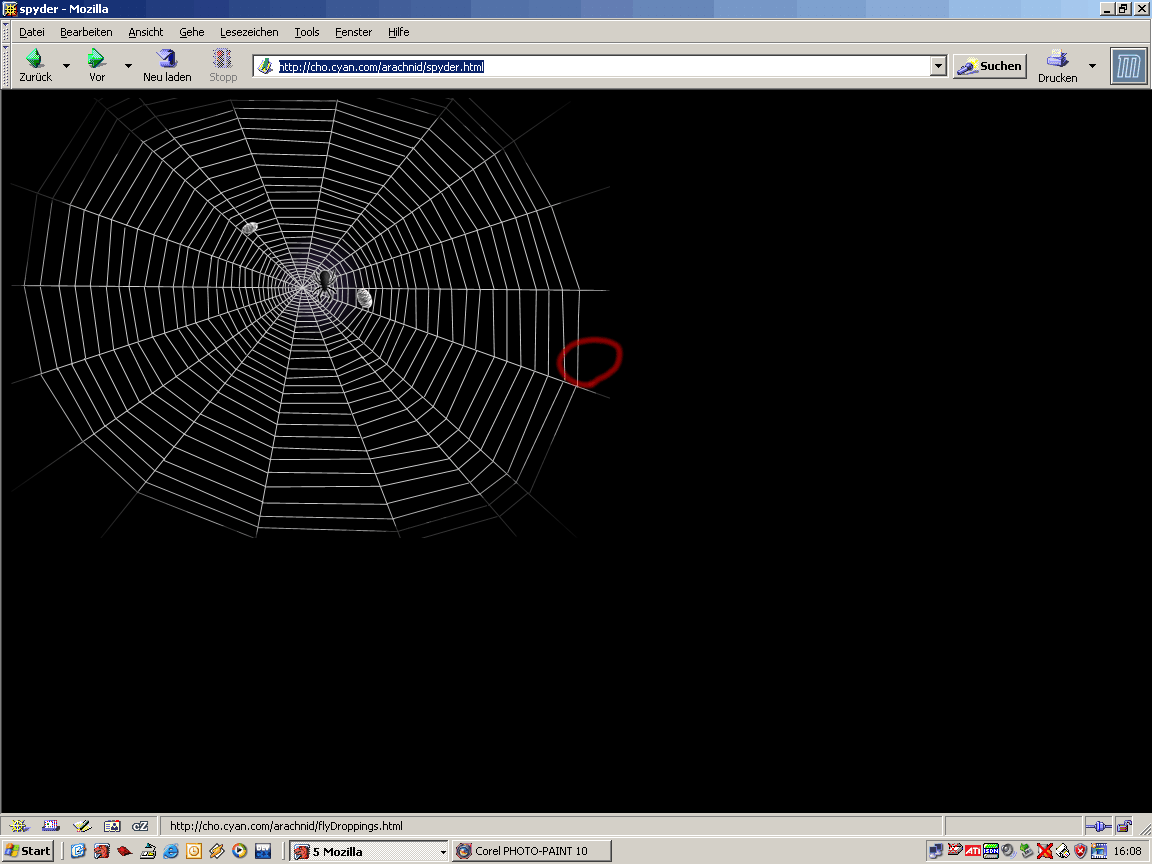Open the Navigator component icon in status bar
The image size is (1152, 864).
click(x=19, y=826)
